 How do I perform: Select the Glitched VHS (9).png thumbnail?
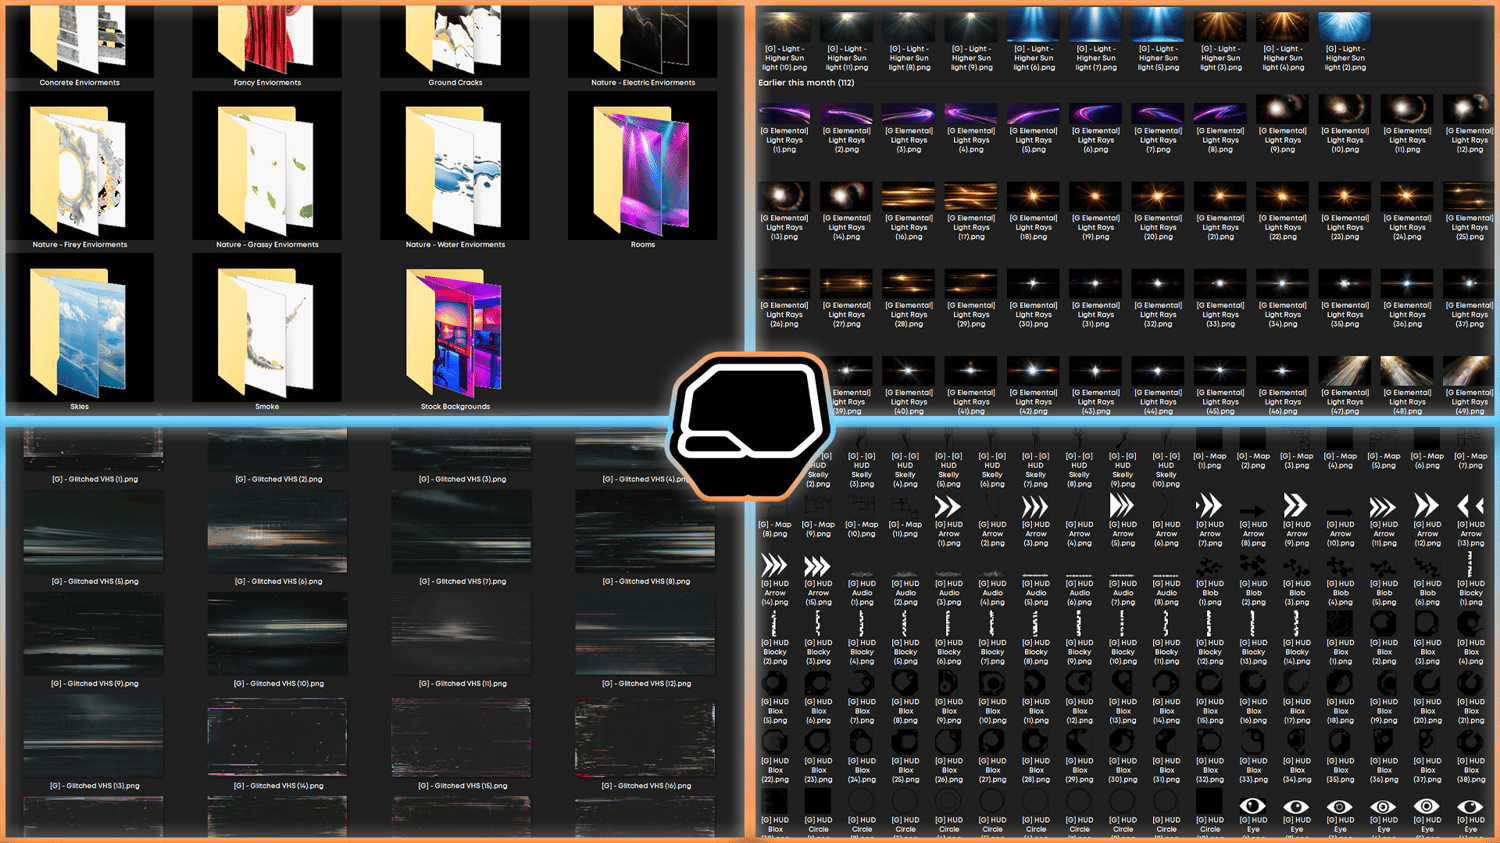[x=94, y=634]
